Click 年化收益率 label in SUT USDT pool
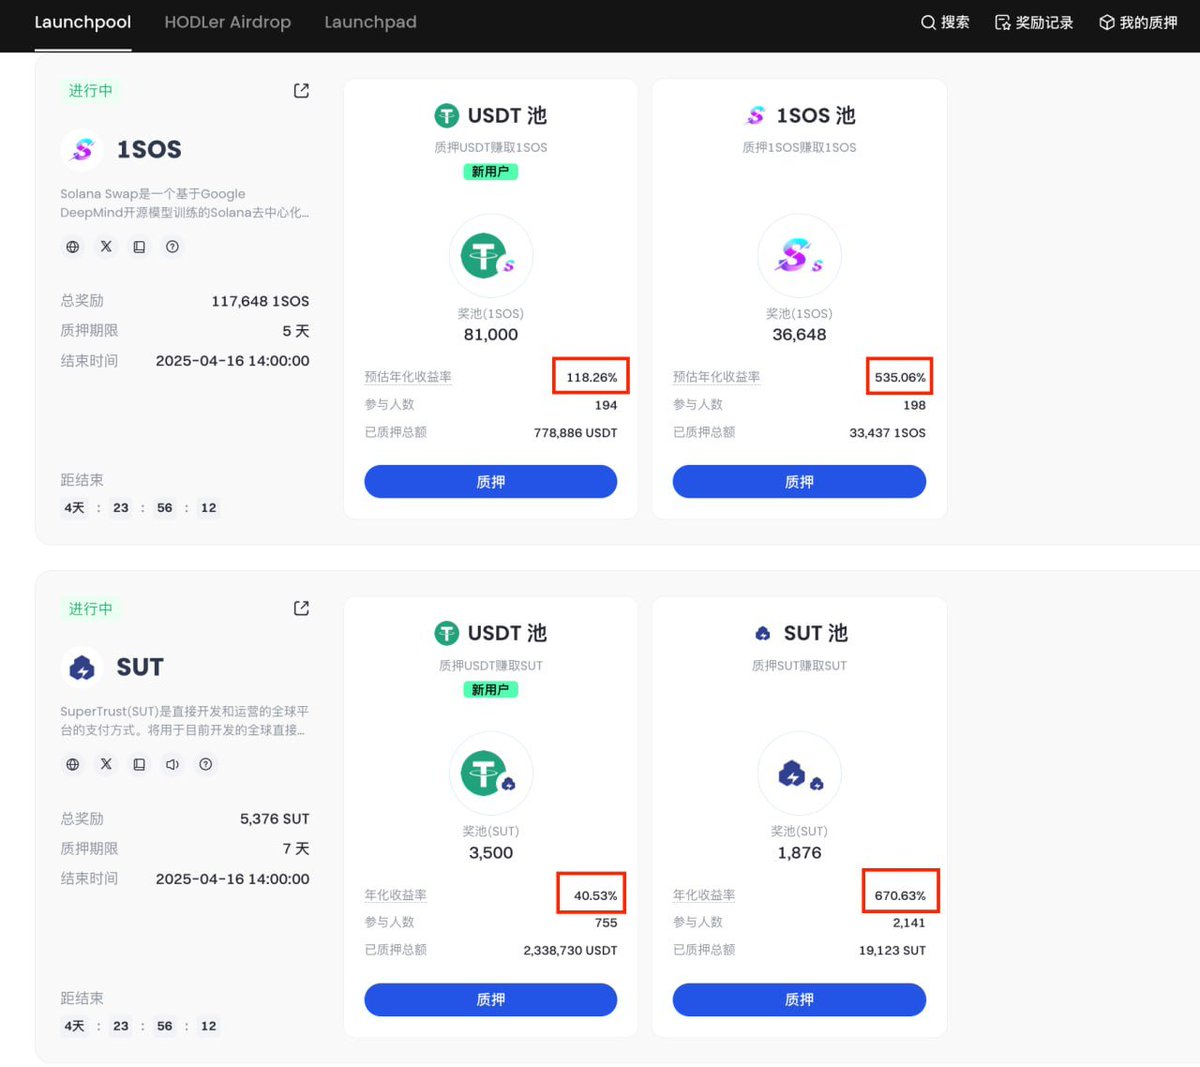This screenshot has width=1200, height=1067. point(395,895)
